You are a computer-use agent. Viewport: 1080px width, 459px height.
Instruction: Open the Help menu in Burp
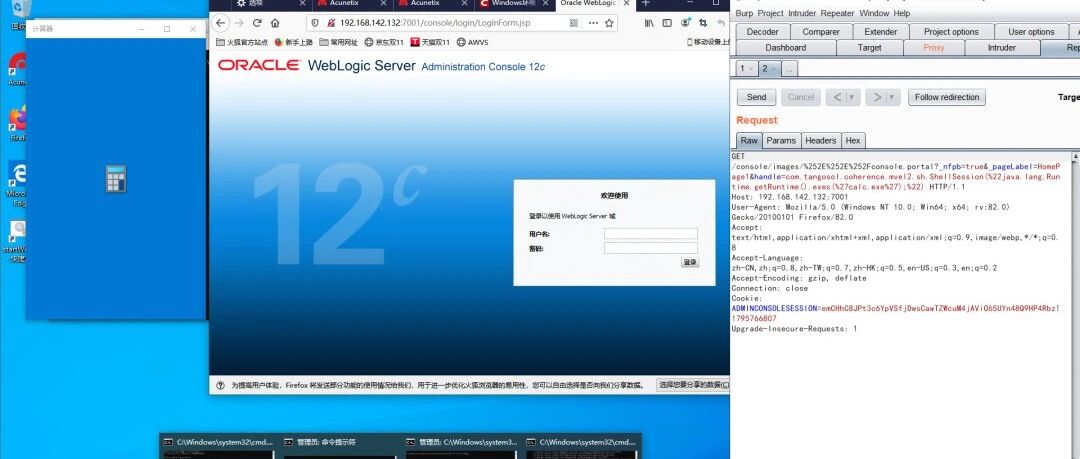[x=902, y=13]
